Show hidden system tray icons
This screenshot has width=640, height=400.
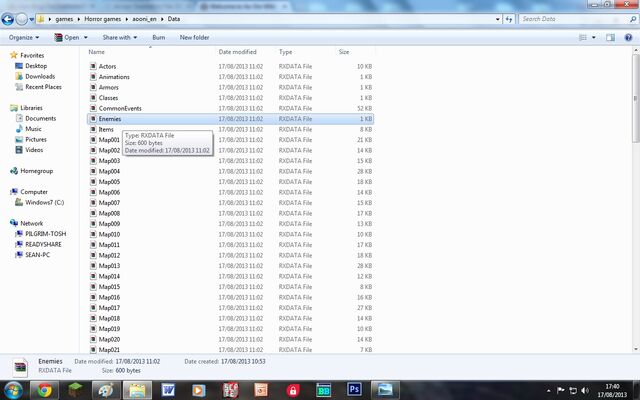pyautogui.click(x=549, y=391)
